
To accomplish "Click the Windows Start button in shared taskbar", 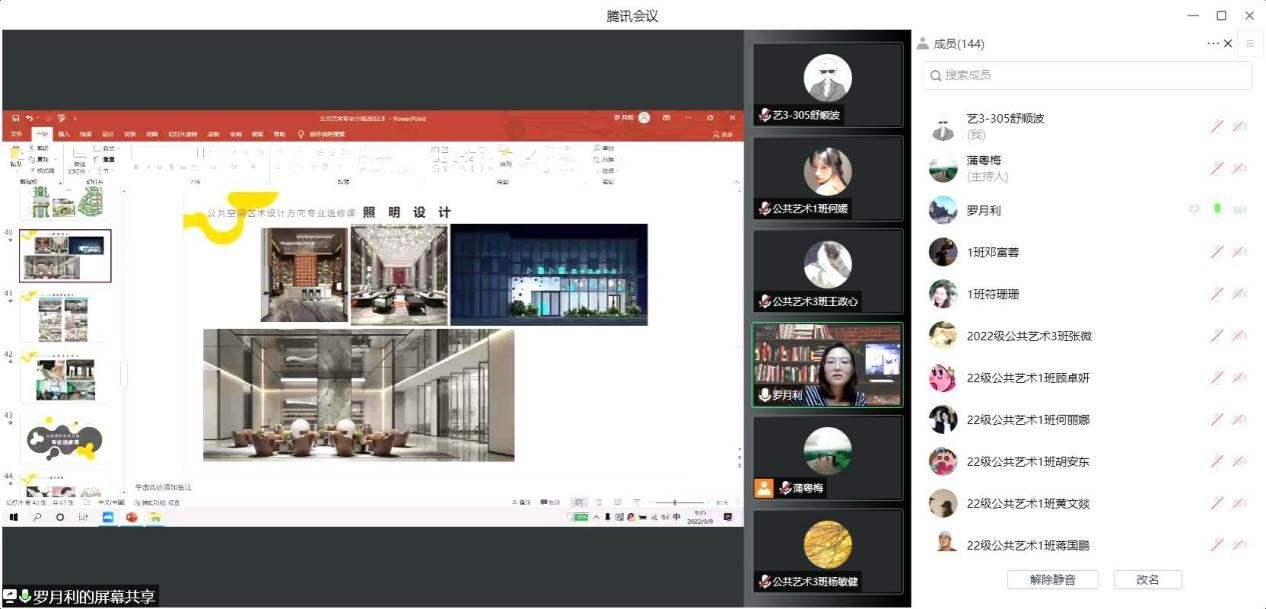I will 14,517.
